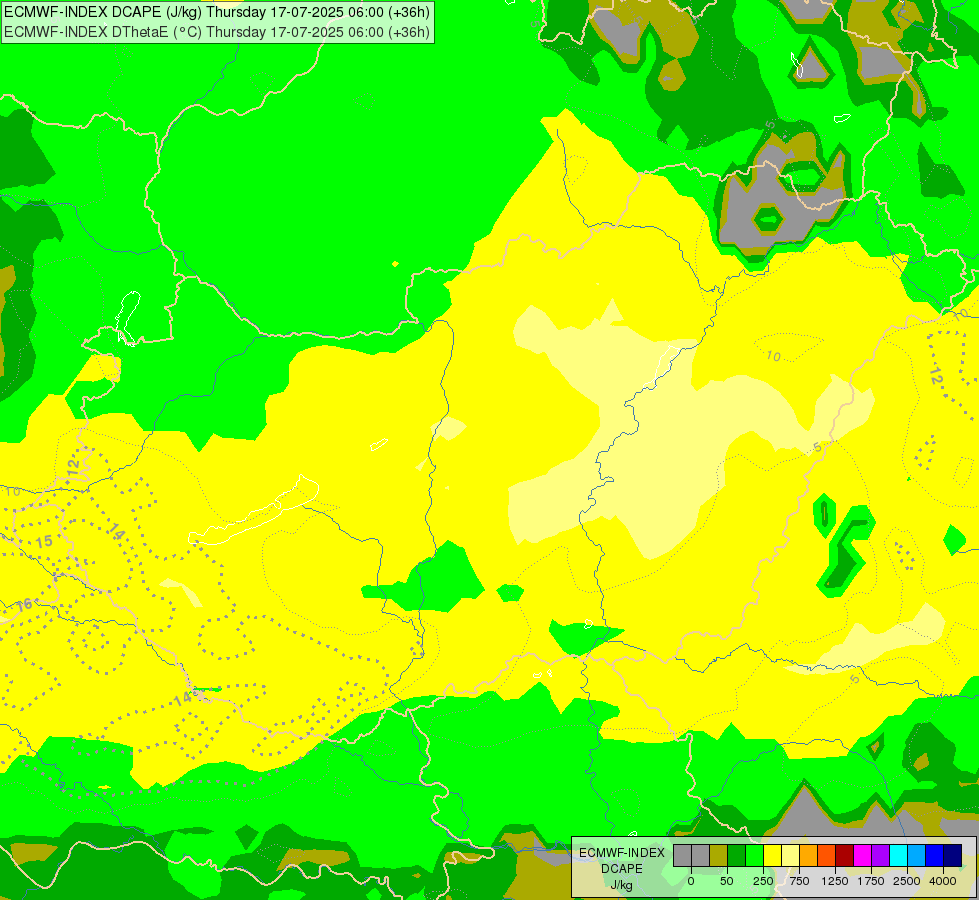Click the dark green legend swatch
Screen dimensions: 979x900
[x=737, y=856]
